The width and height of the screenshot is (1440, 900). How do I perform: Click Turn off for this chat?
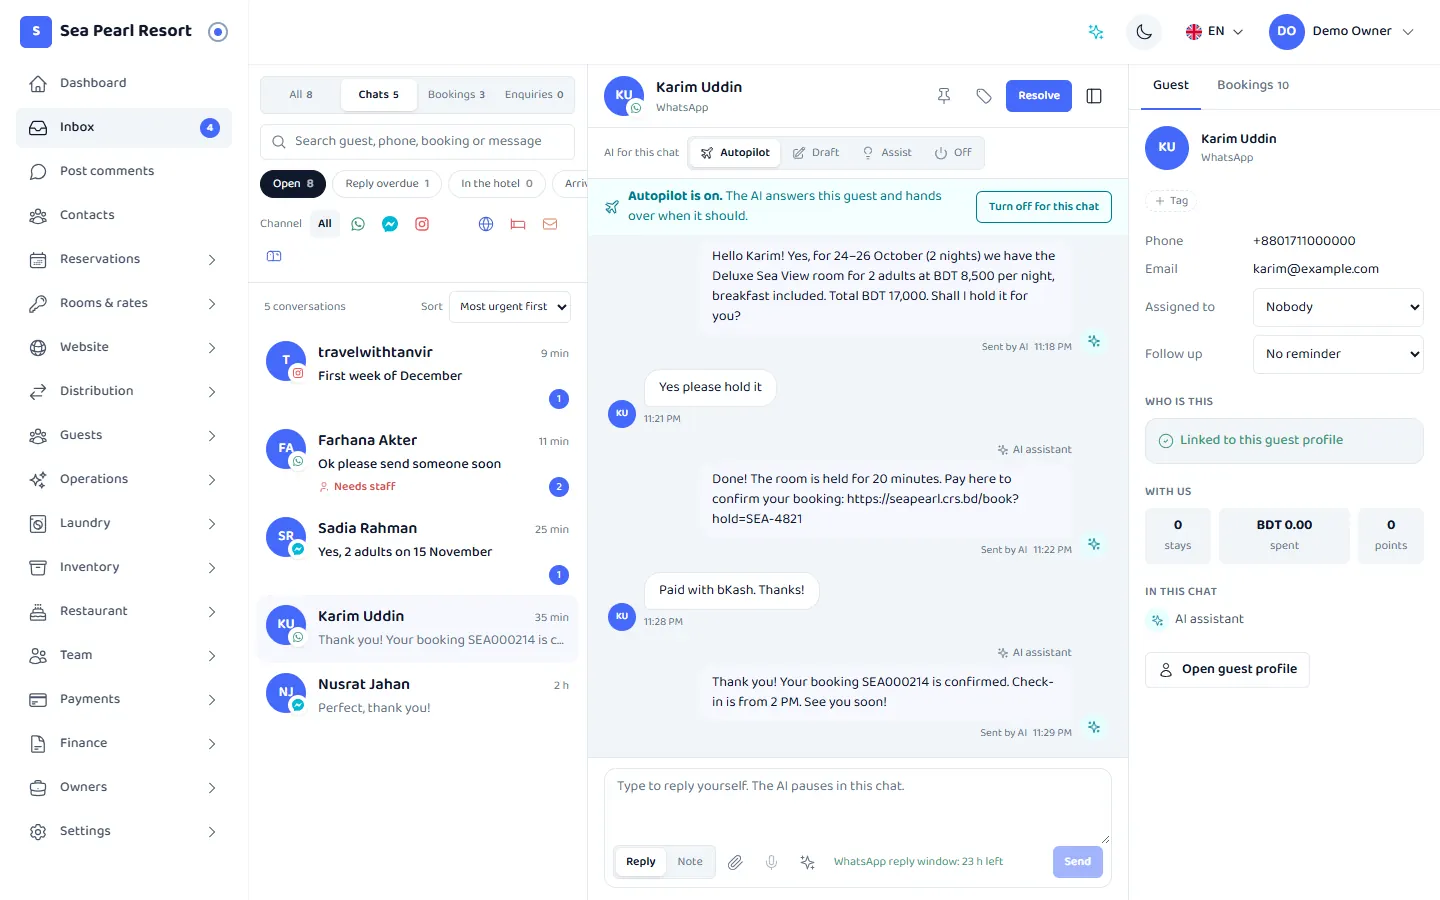pos(1044,207)
